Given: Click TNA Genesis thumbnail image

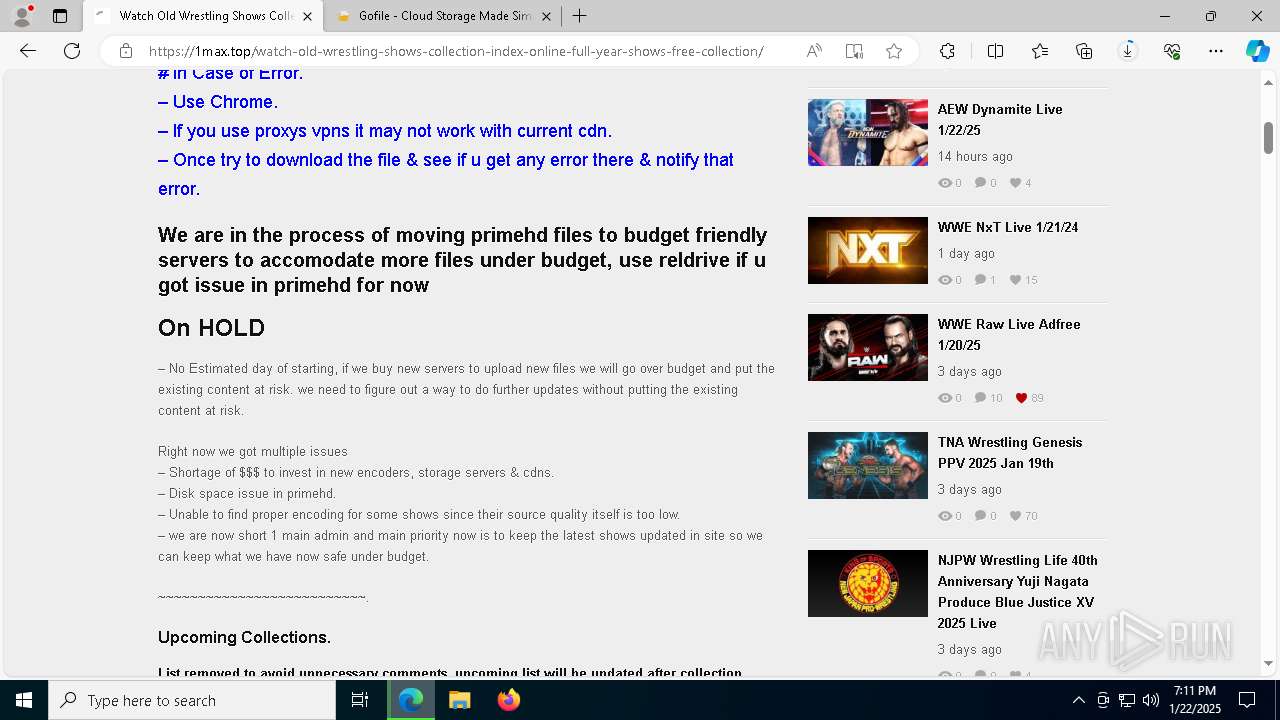Looking at the screenshot, I should click(x=868, y=465).
